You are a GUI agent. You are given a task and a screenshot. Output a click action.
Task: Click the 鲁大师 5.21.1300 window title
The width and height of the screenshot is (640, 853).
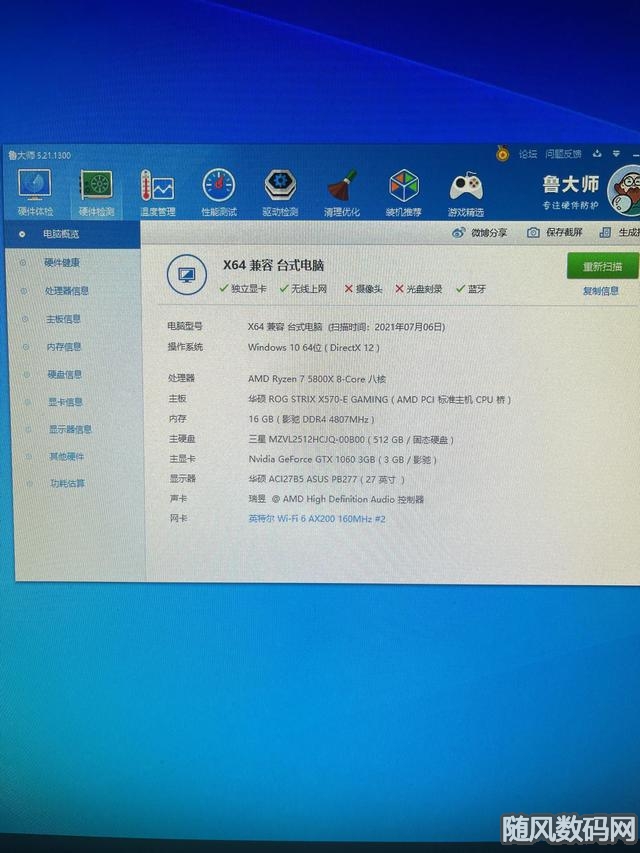coord(39,155)
